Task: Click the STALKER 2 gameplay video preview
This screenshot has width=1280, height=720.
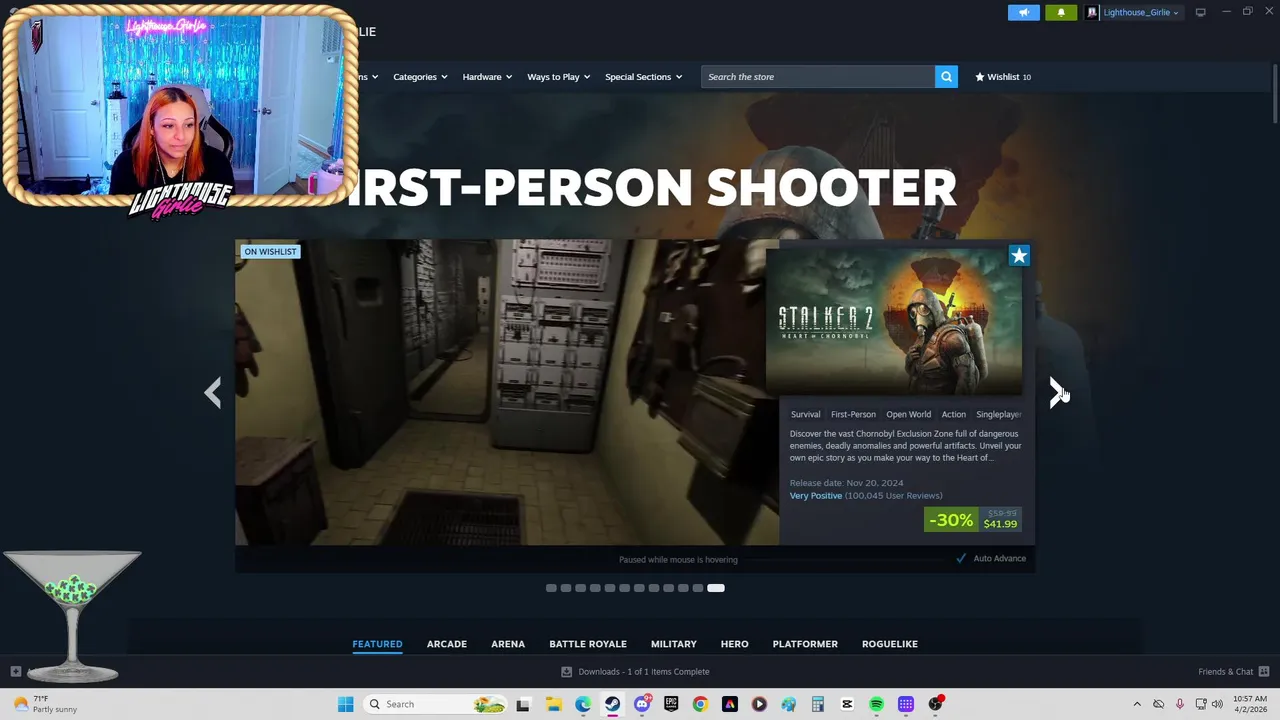Action: [507, 392]
